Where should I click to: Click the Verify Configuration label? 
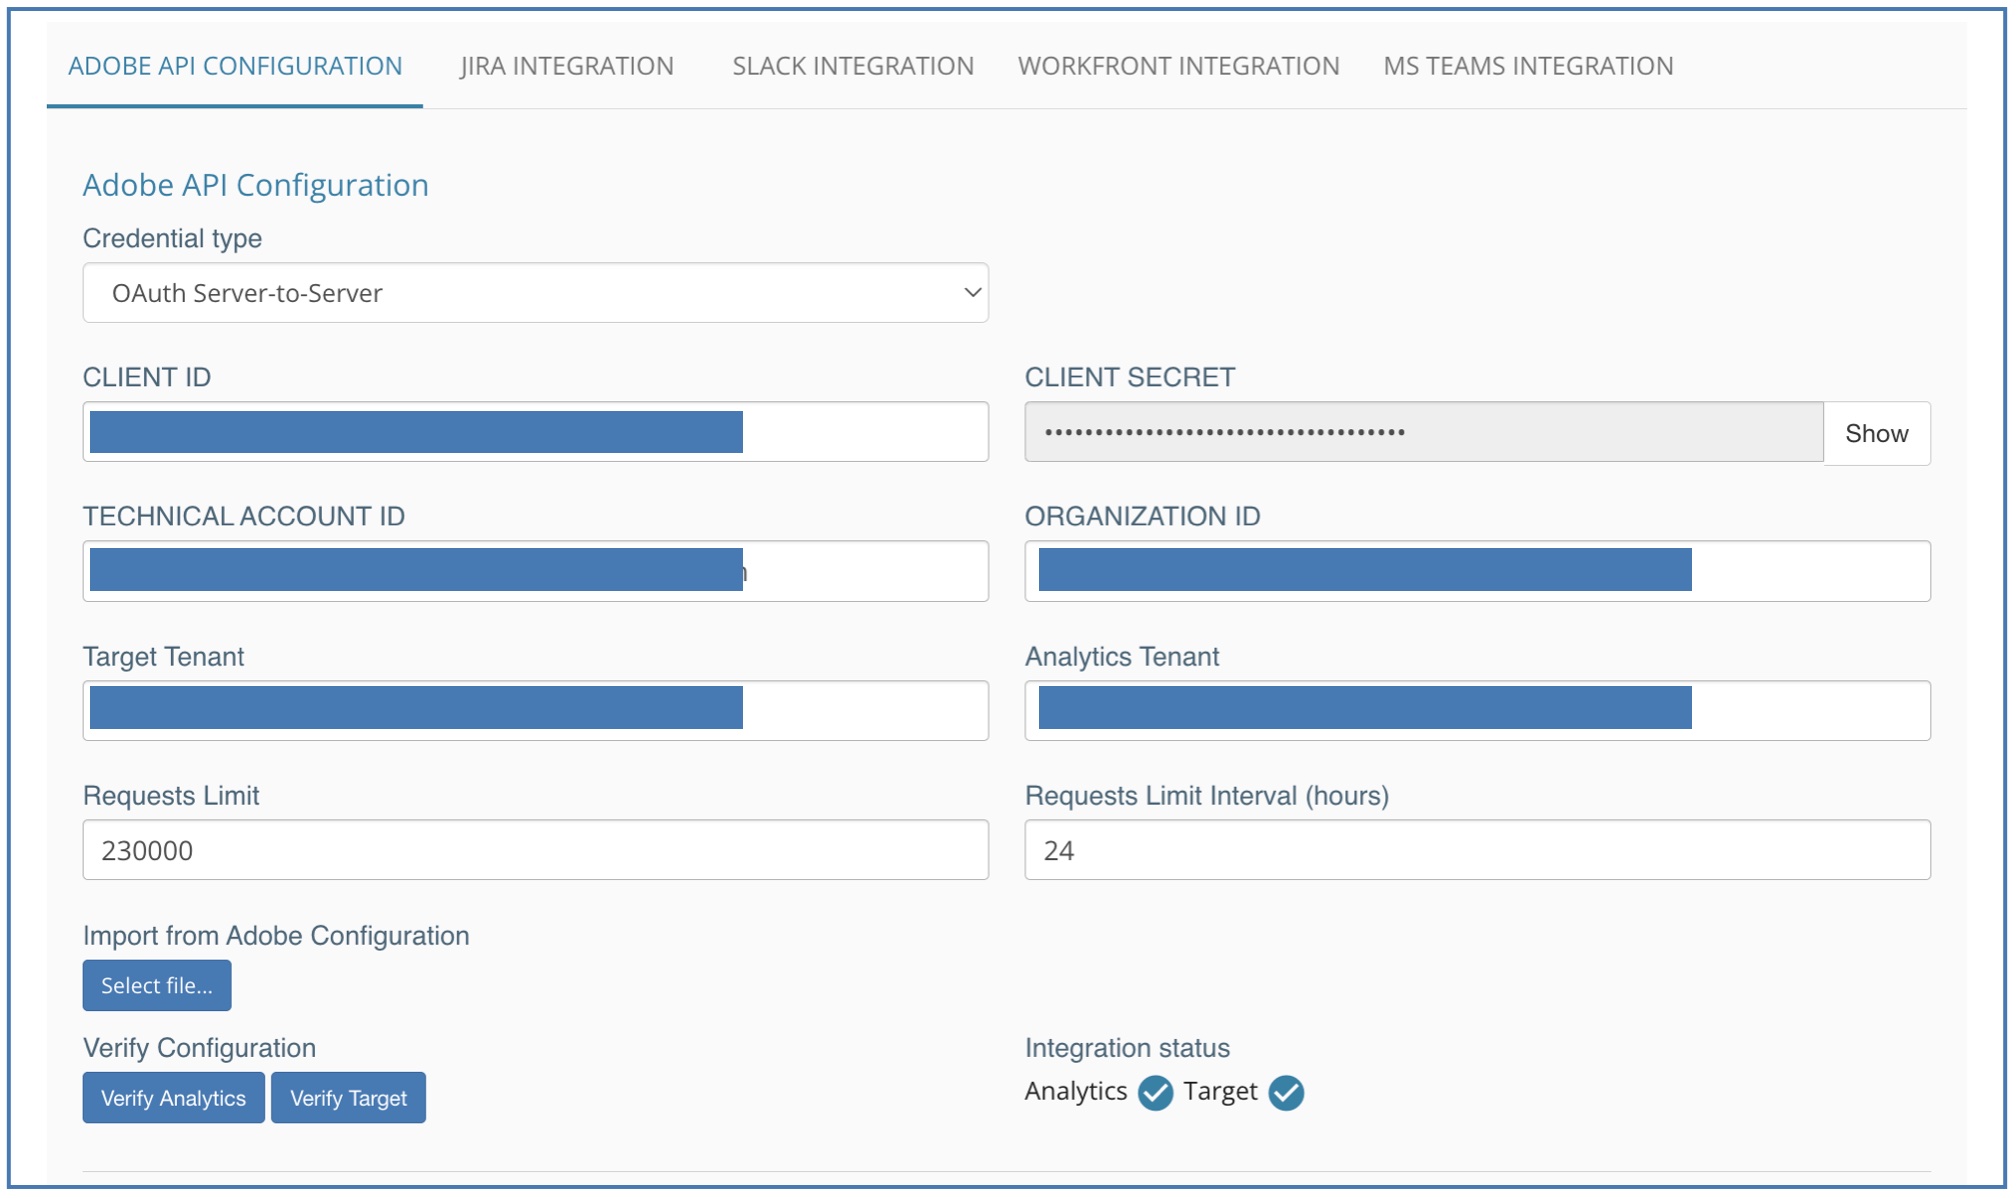click(x=199, y=1048)
